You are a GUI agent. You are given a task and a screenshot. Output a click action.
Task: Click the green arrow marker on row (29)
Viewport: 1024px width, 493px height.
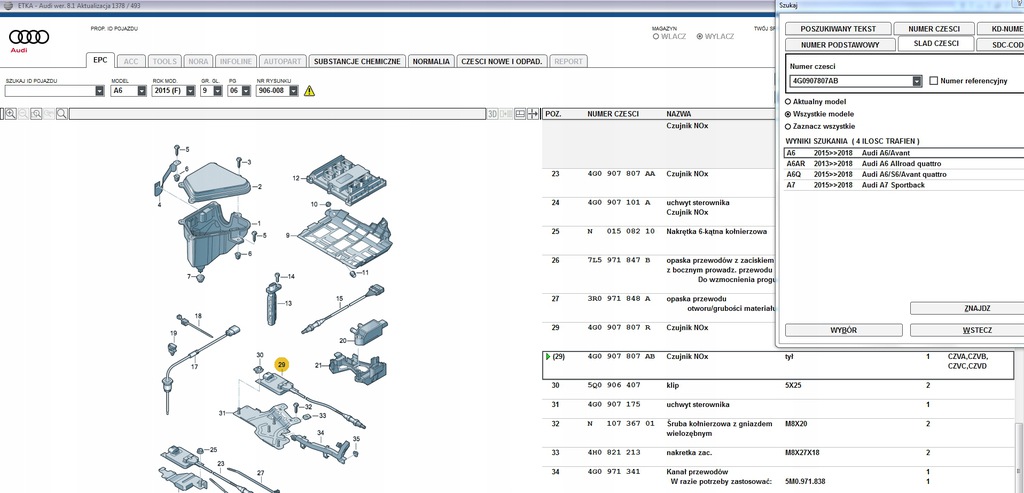click(548, 357)
